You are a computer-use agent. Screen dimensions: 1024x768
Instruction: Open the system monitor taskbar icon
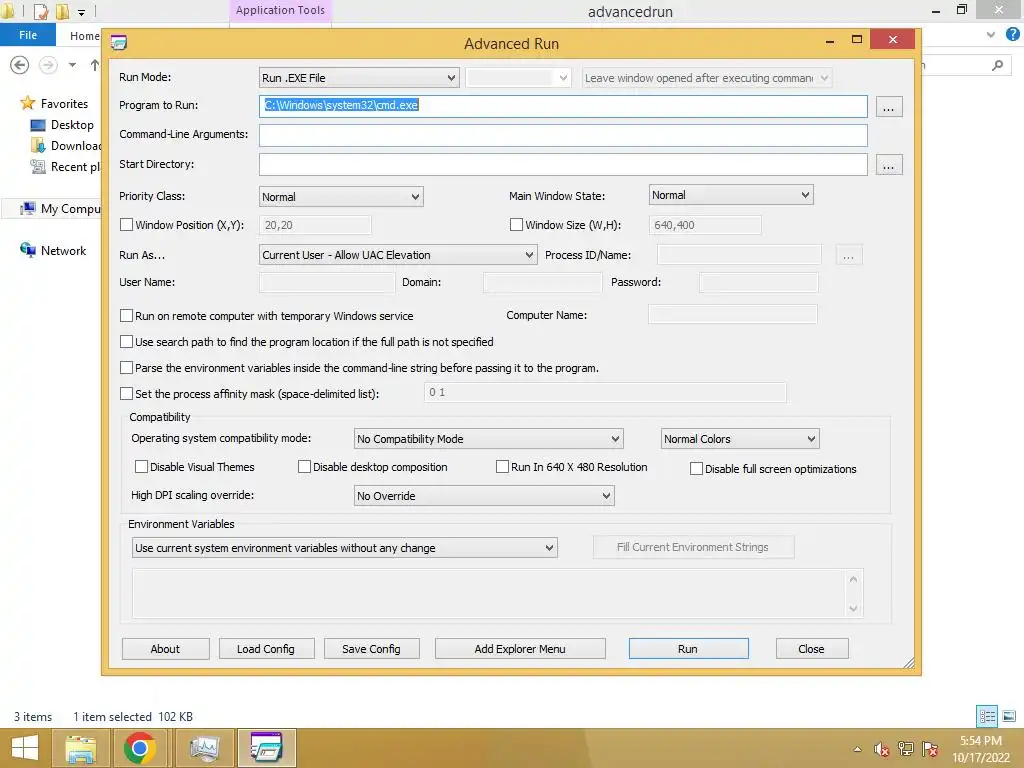coord(204,748)
